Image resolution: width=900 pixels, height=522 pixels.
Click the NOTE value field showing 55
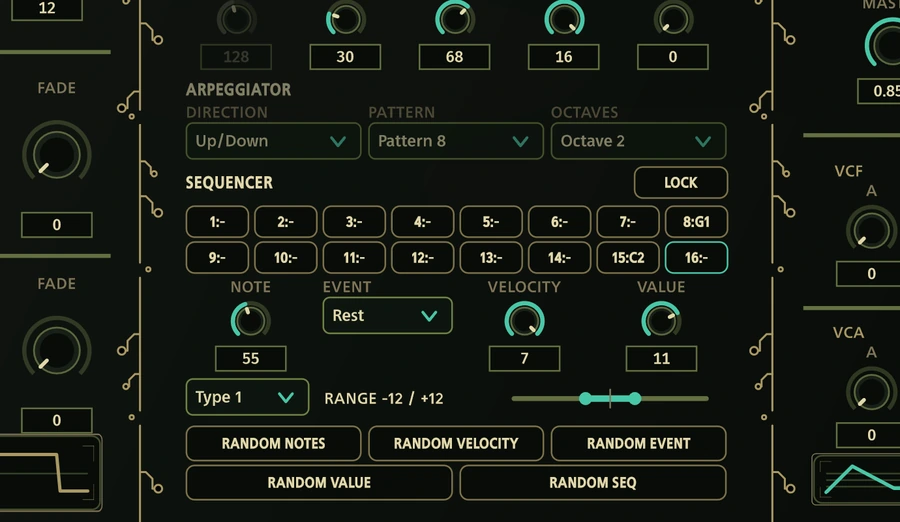pos(250,358)
